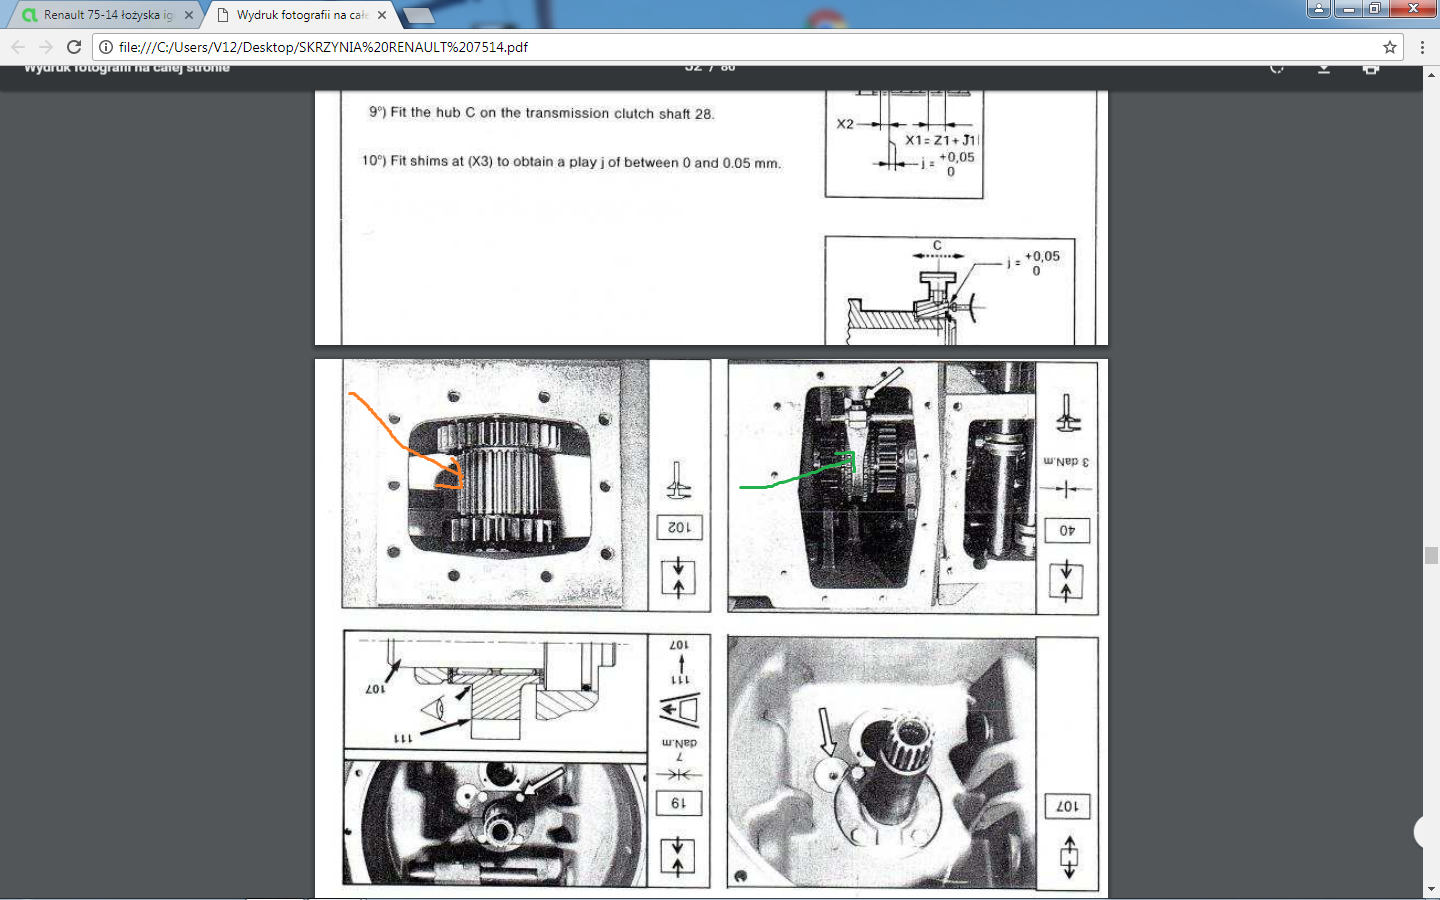Open the Chrome user profile button
Image resolution: width=1440 pixels, height=900 pixels.
tap(1319, 9)
